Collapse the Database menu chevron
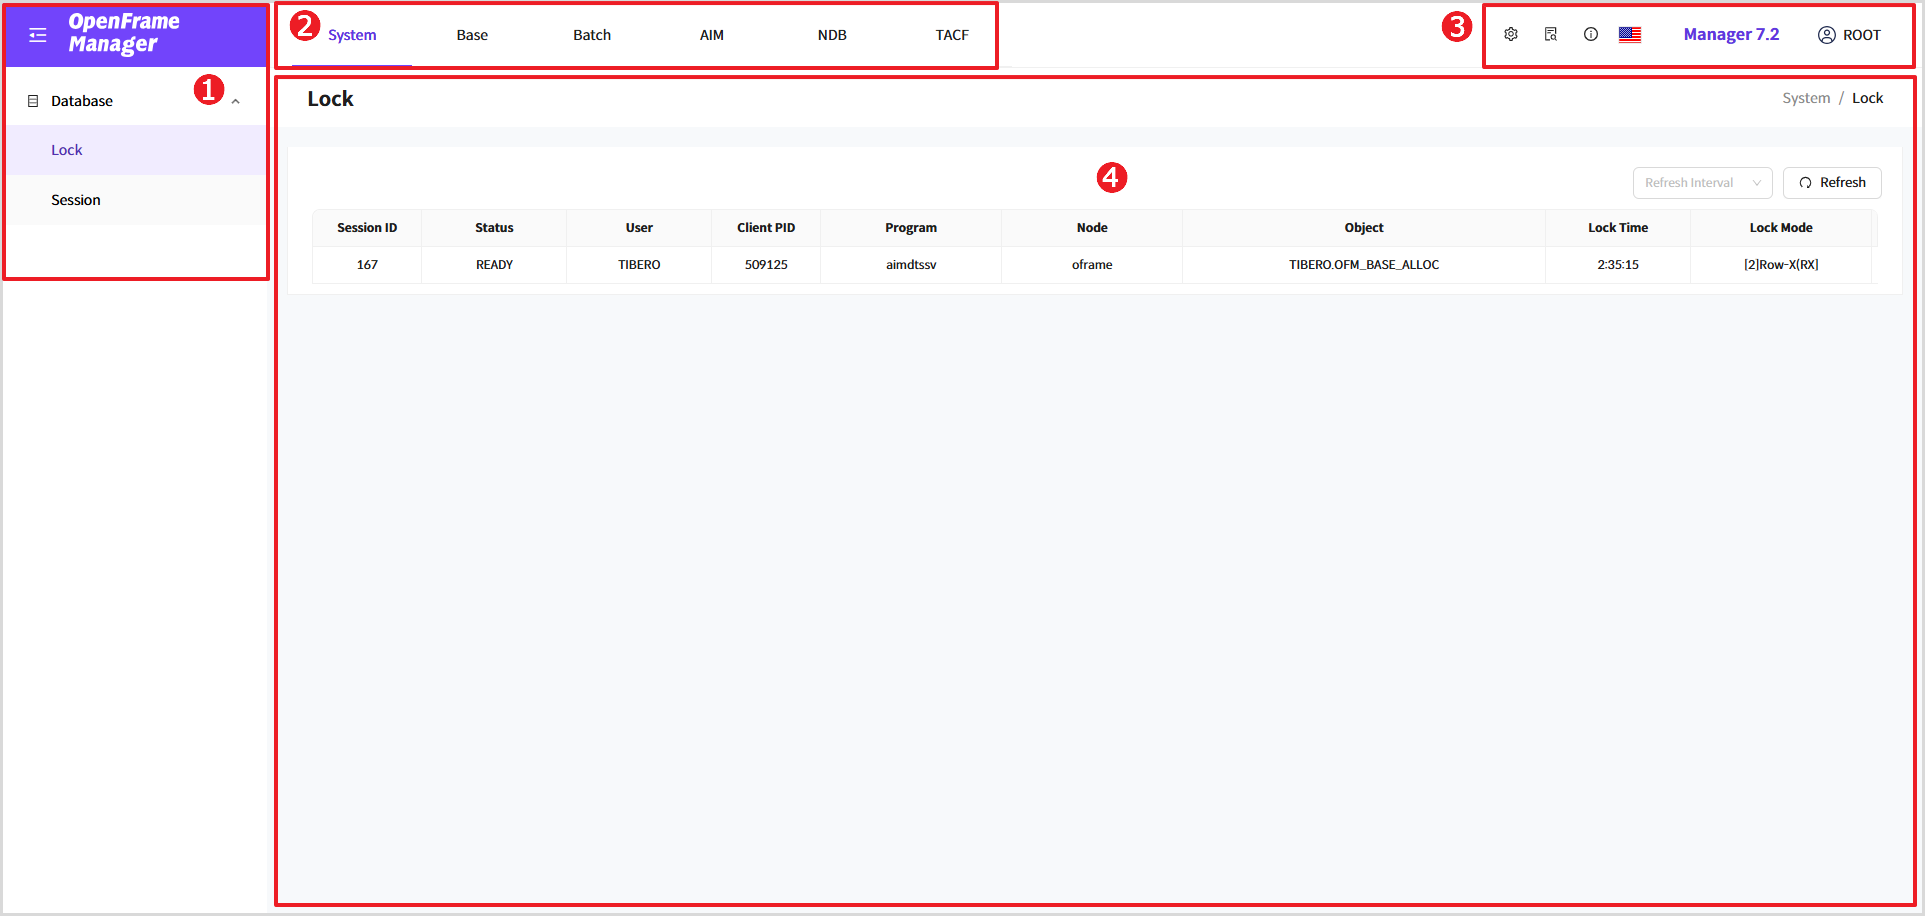This screenshot has height=916, width=1925. click(x=236, y=102)
